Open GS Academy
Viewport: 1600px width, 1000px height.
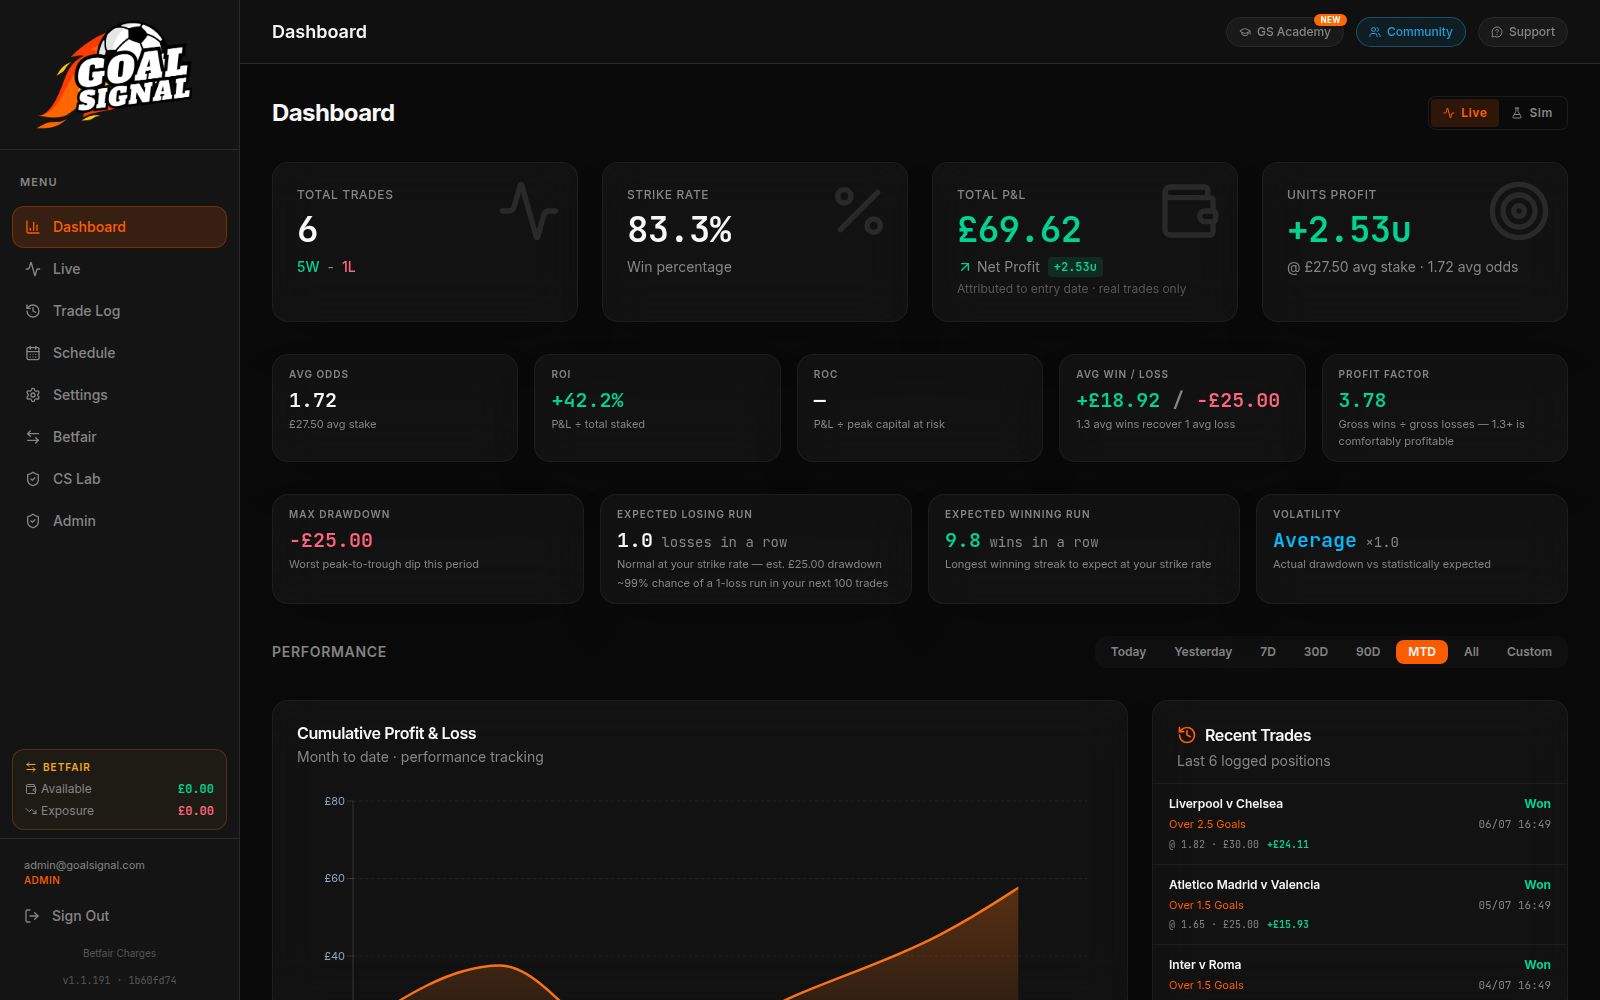click(1285, 32)
